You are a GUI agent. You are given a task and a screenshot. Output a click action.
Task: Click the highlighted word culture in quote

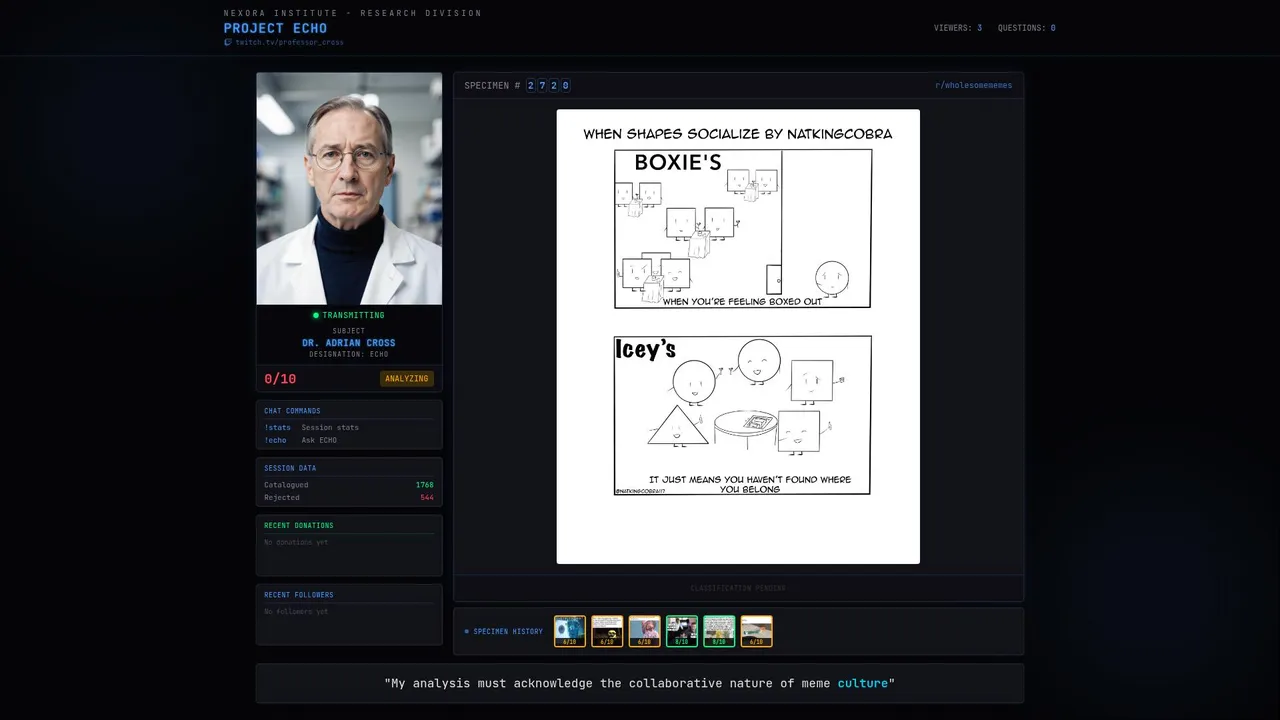[x=862, y=683]
